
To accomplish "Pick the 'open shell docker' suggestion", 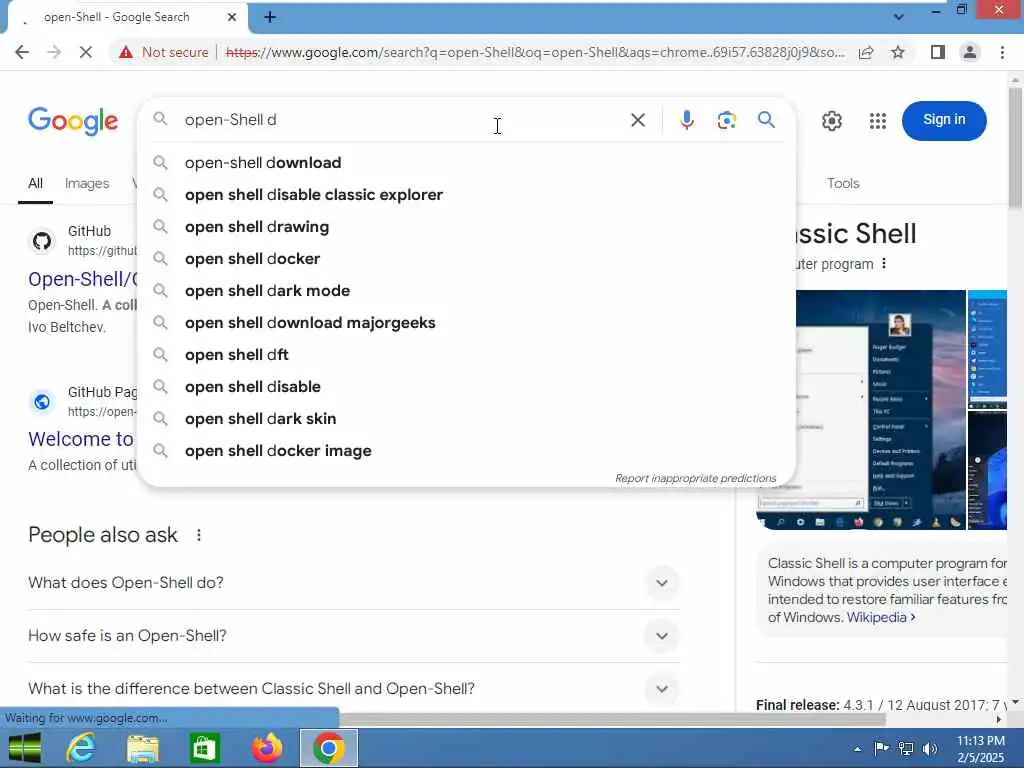I will coord(467,259).
